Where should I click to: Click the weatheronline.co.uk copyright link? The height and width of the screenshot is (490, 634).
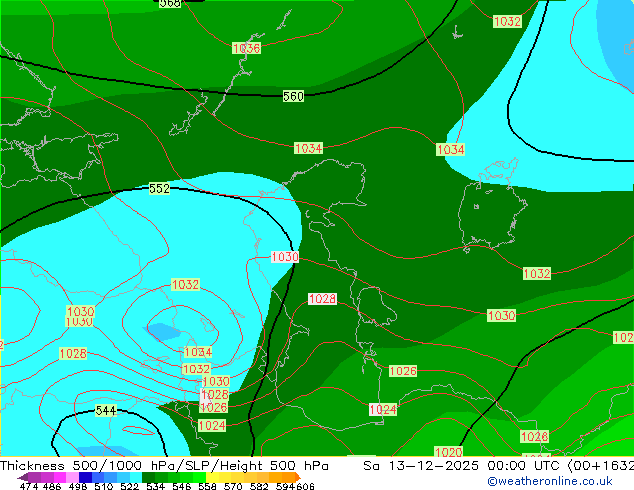pyautogui.click(x=550, y=481)
